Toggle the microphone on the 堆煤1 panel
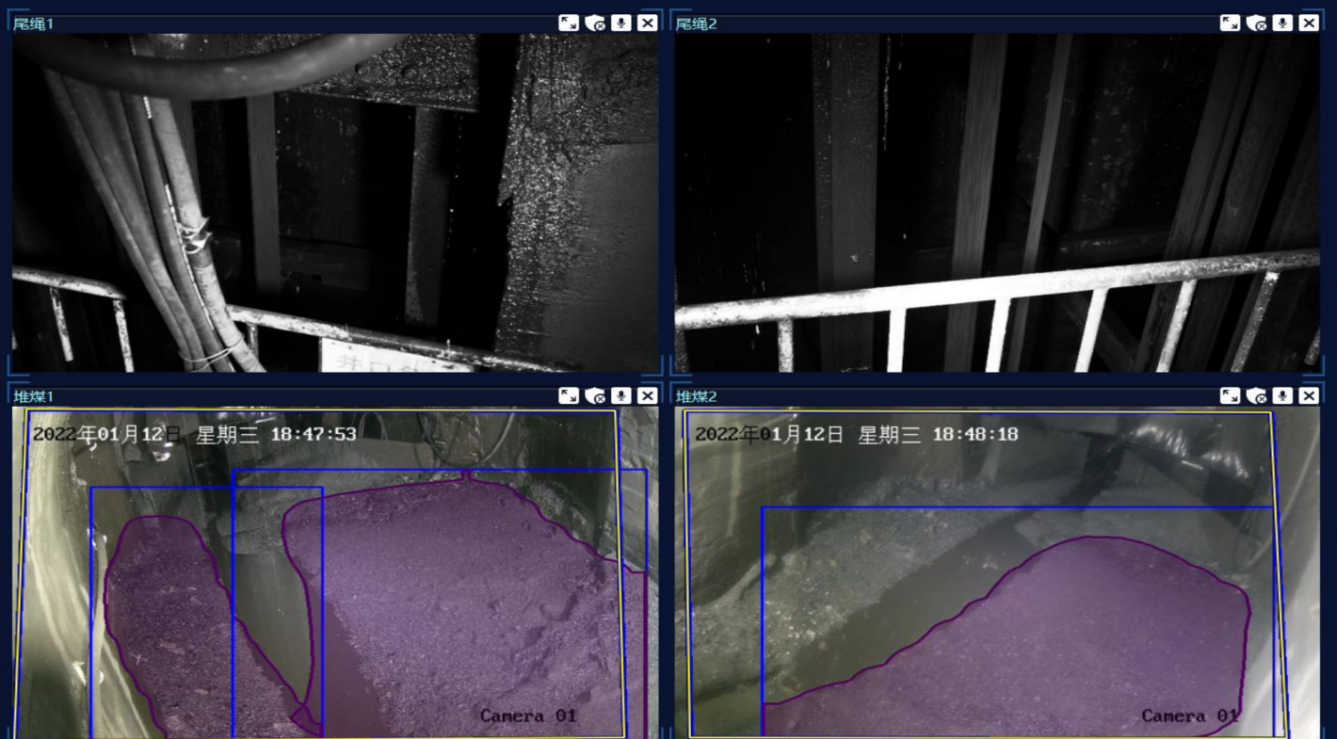Screen dimensions: 1337x739 [621, 396]
